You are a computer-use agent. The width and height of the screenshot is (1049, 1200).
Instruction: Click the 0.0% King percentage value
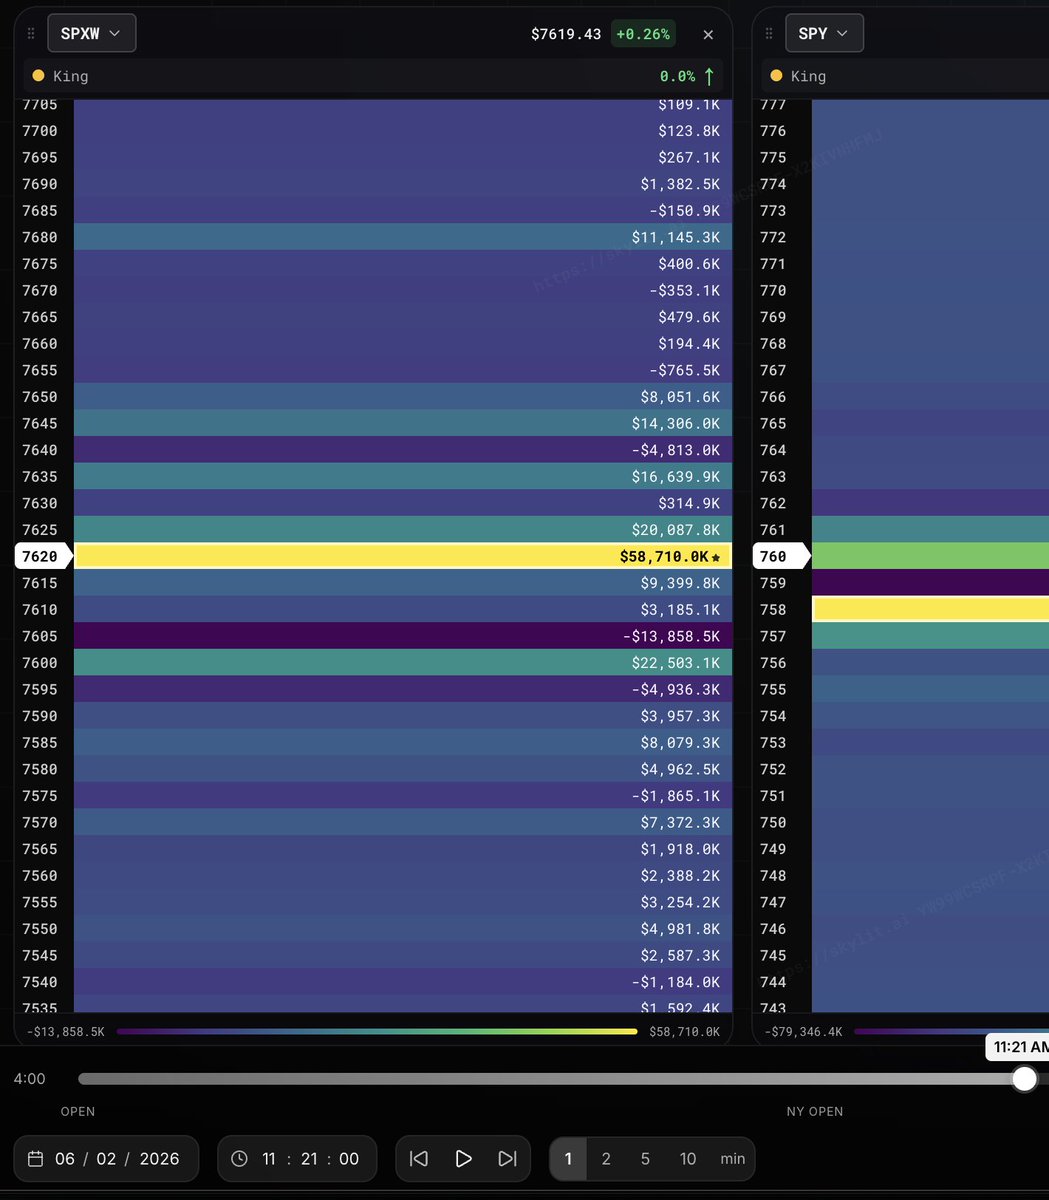click(677, 76)
